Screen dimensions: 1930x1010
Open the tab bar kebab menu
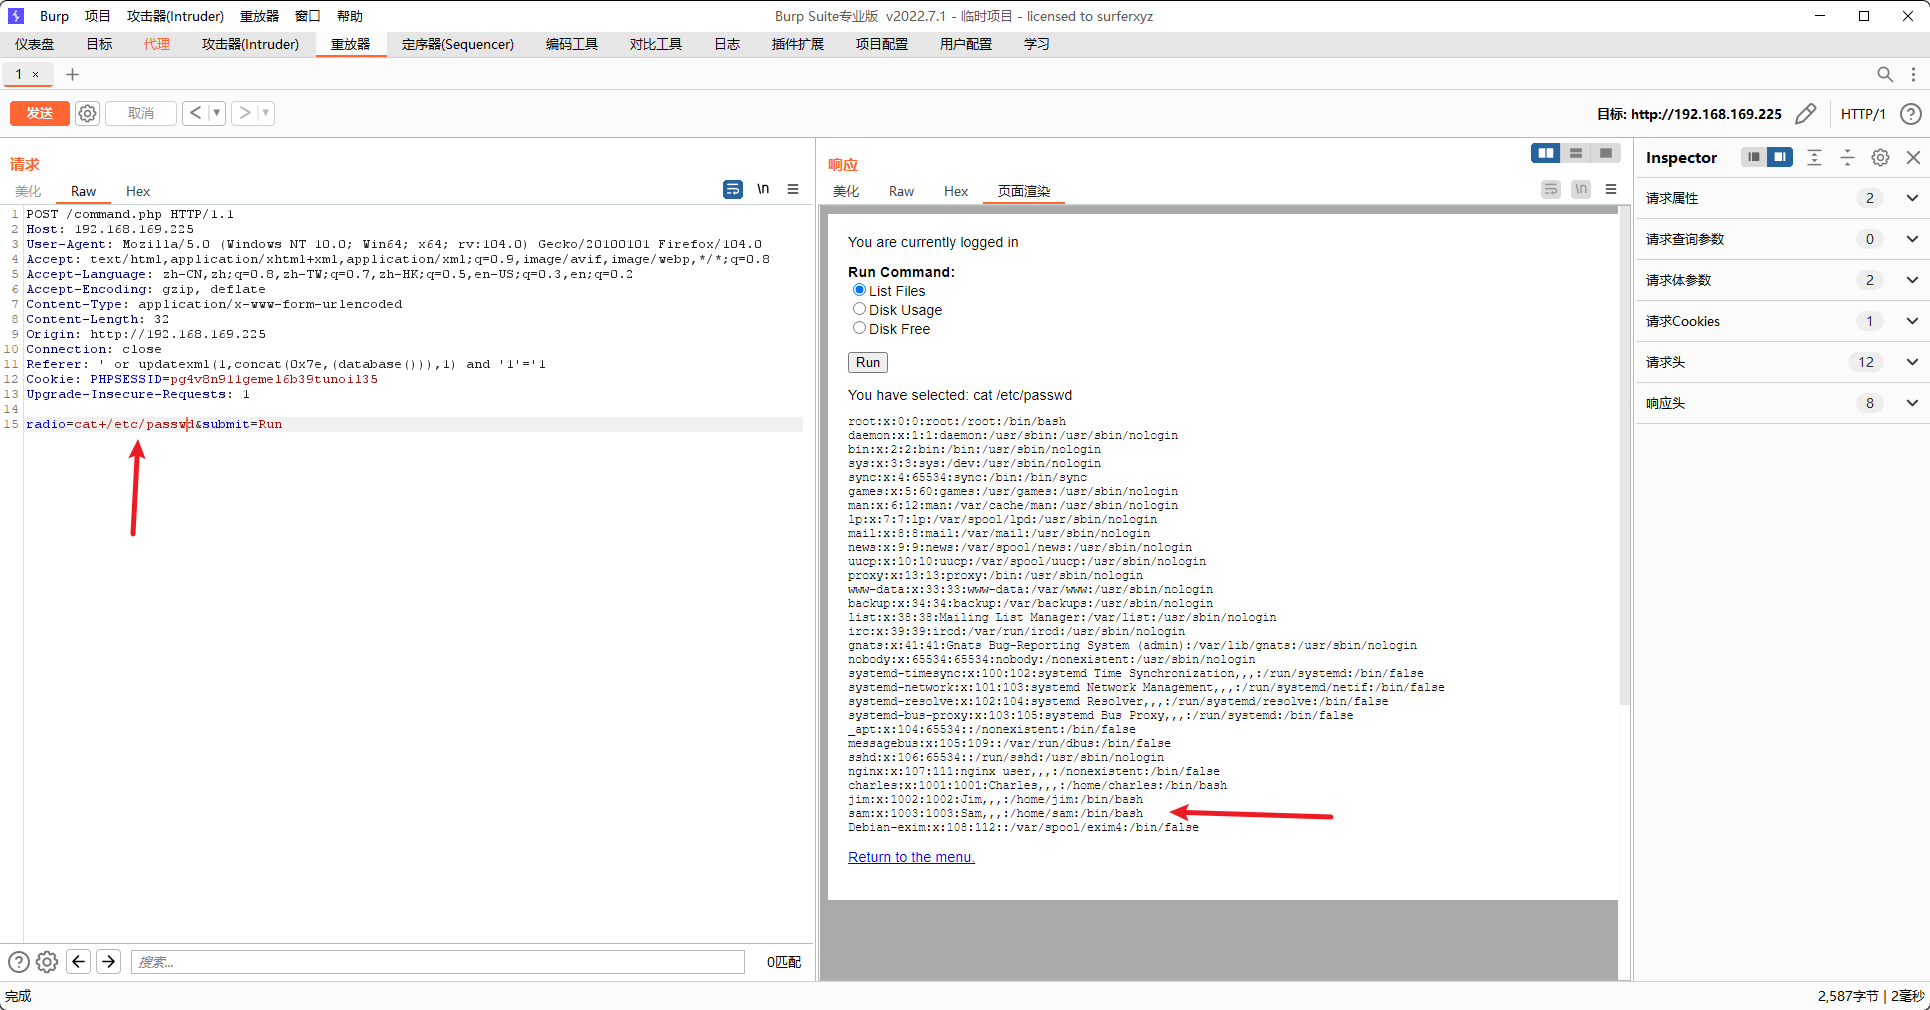click(1913, 74)
